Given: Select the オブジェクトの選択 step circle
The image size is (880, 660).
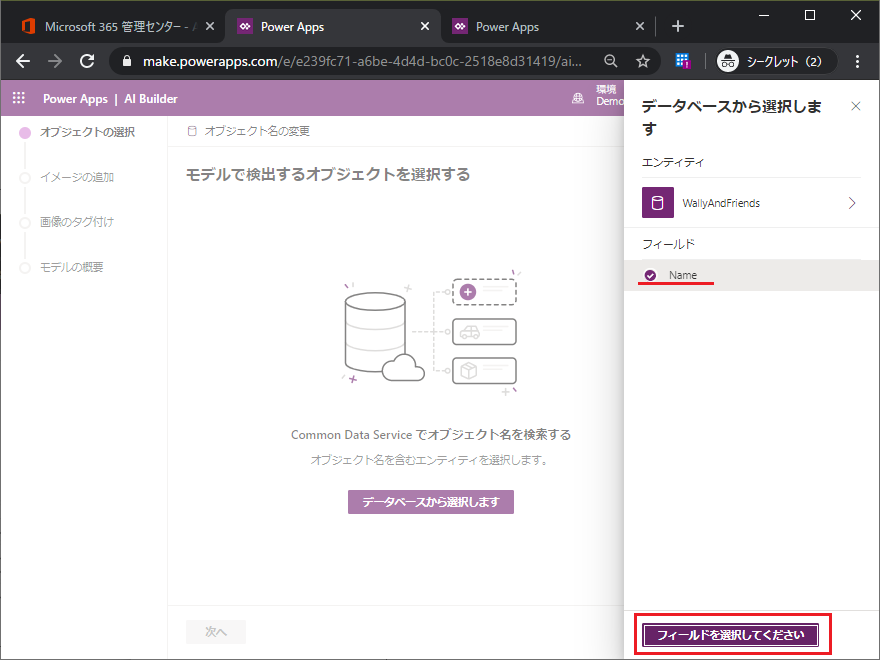Looking at the screenshot, I should [x=25, y=132].
